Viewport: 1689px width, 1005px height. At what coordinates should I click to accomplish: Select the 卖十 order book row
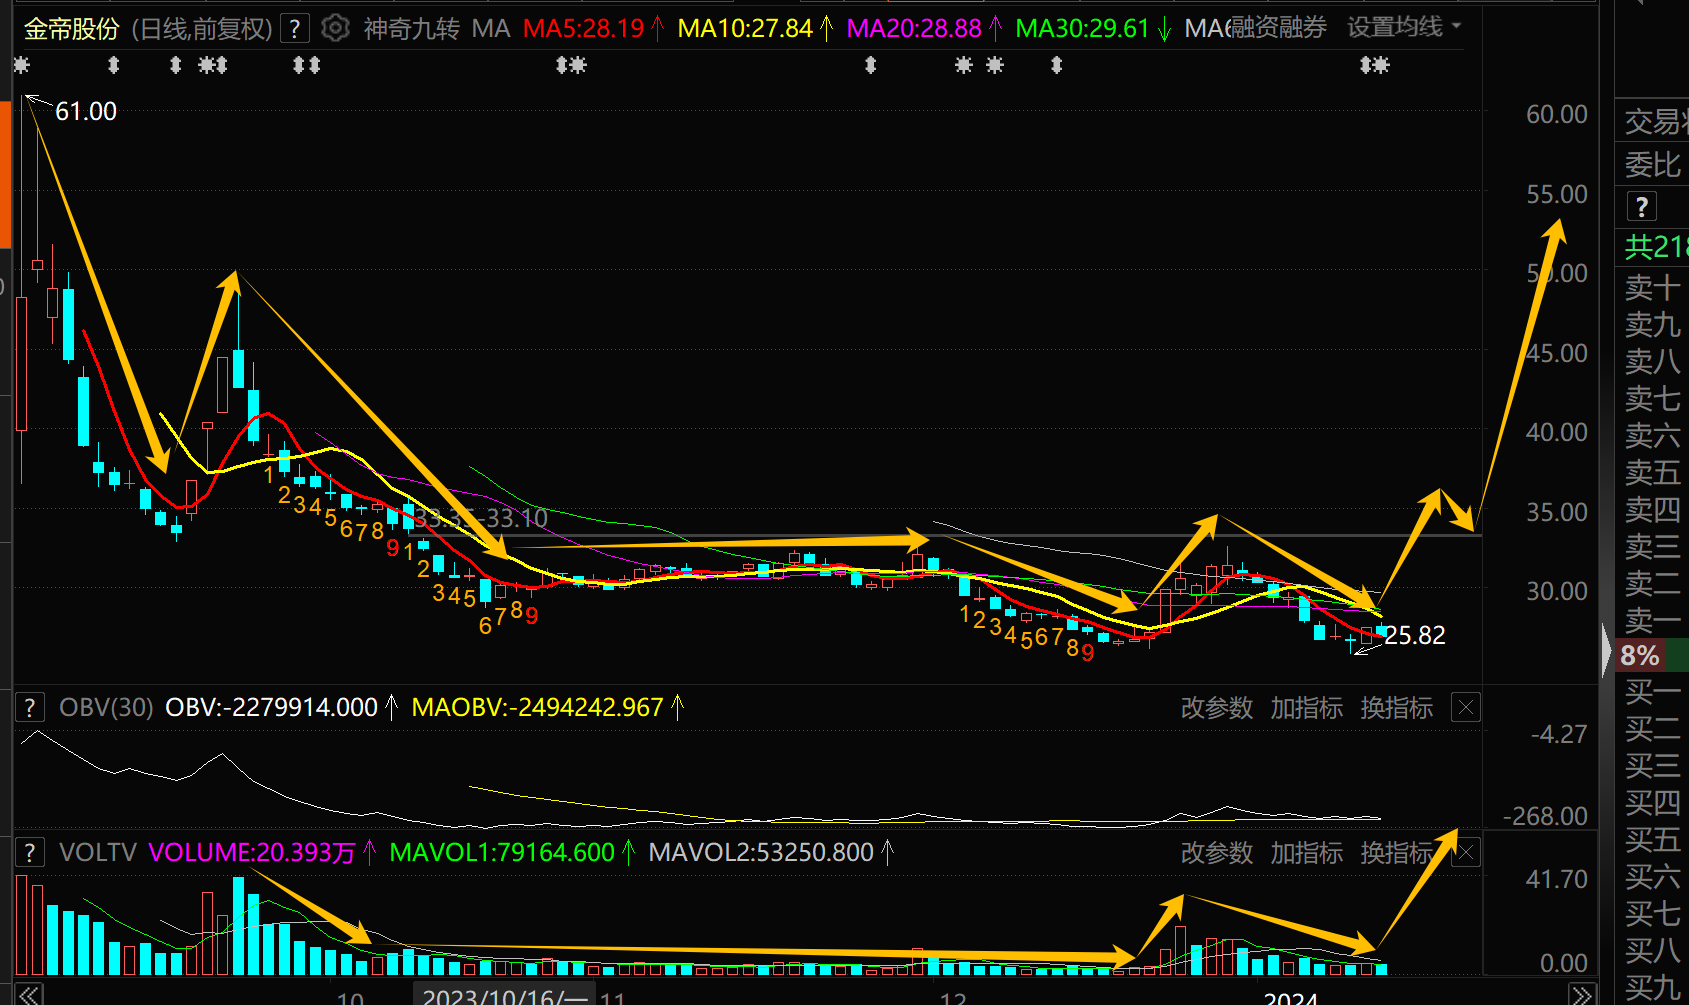click(x=1652, y=288)
